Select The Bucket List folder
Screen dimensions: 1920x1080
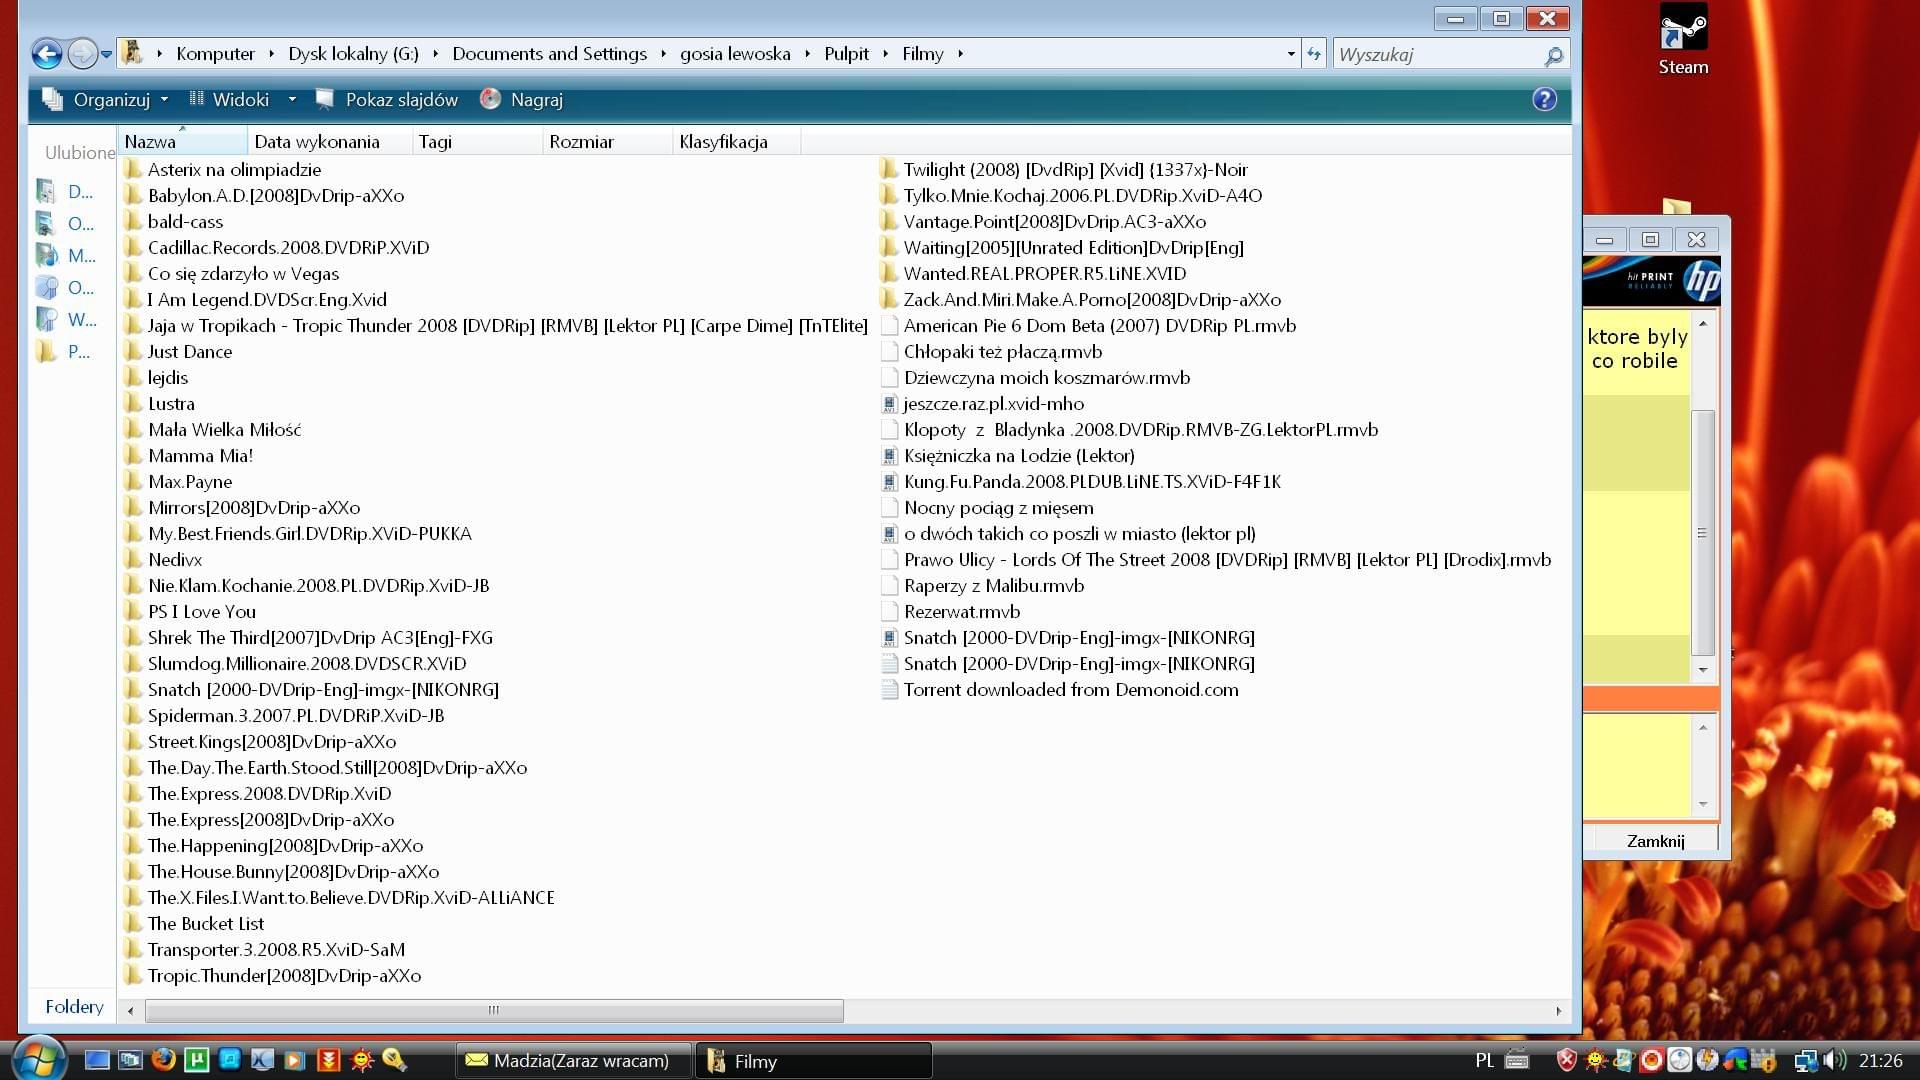point(194,924)
